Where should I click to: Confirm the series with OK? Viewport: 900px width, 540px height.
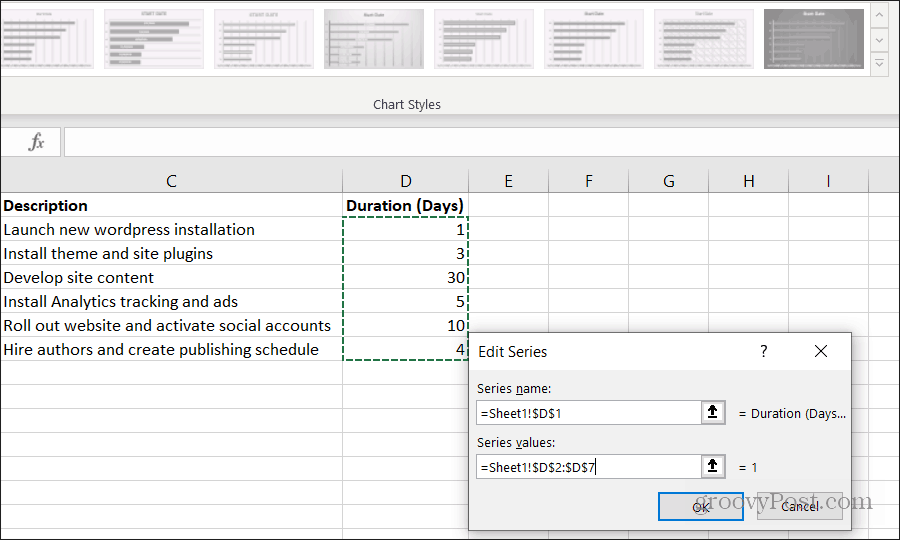pos(701,507)
